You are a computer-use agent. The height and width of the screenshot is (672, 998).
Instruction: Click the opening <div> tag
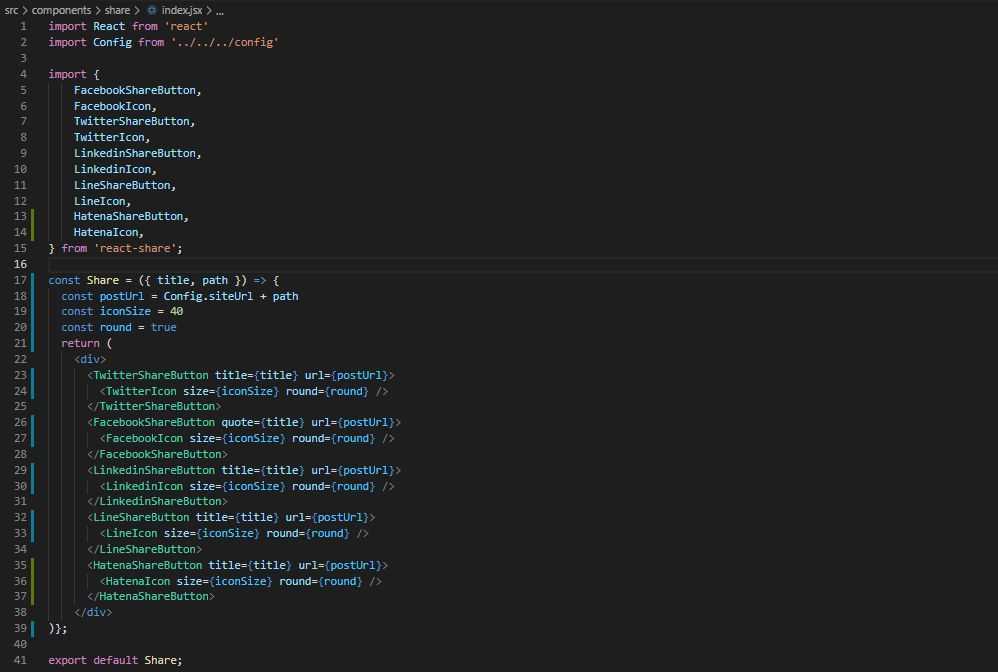click(x=90, y=358)
